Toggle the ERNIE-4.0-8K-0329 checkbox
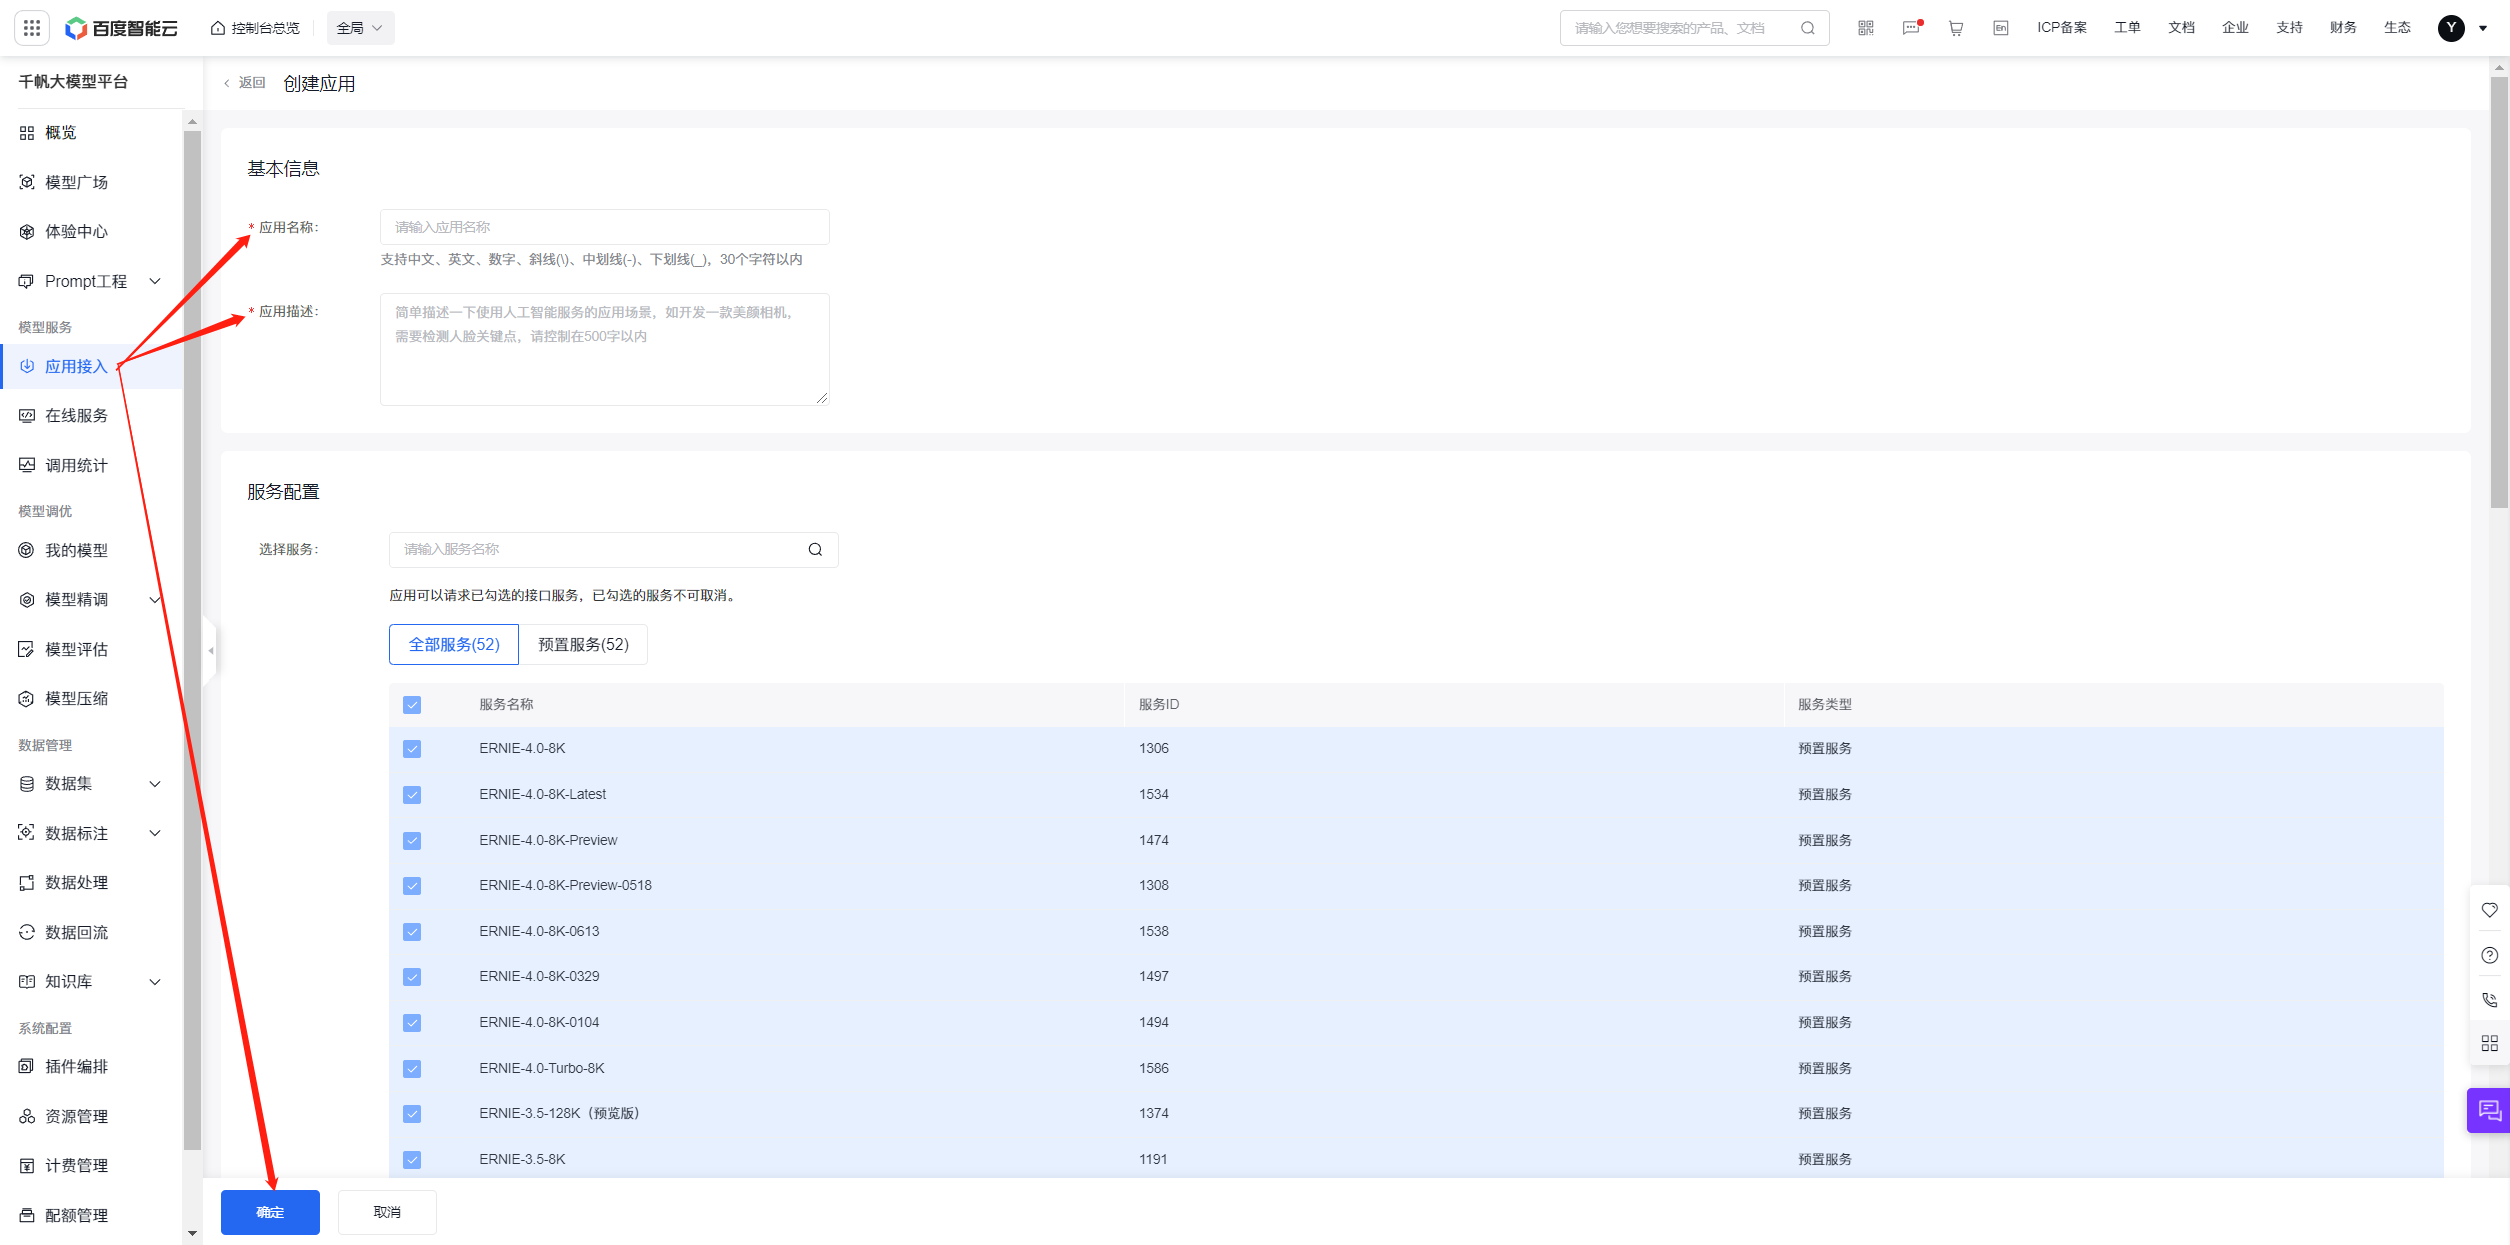Viewport: 2510px width, 1245px height. tap(412, 977)
